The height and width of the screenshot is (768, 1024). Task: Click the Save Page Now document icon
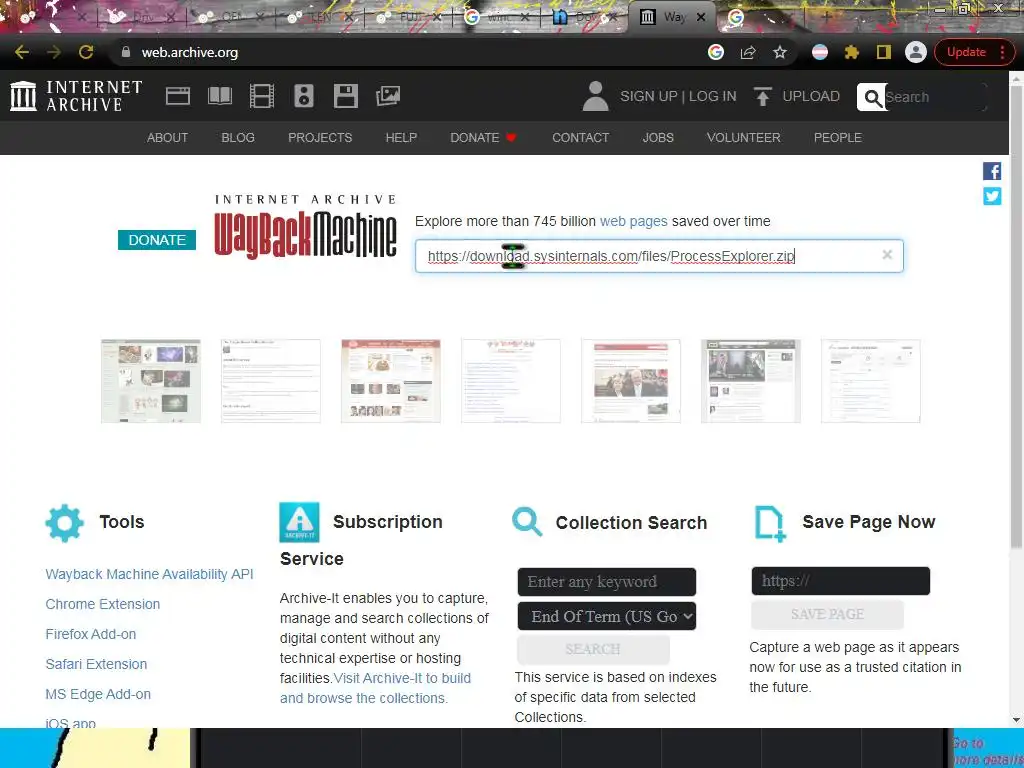tap(770, 523)
